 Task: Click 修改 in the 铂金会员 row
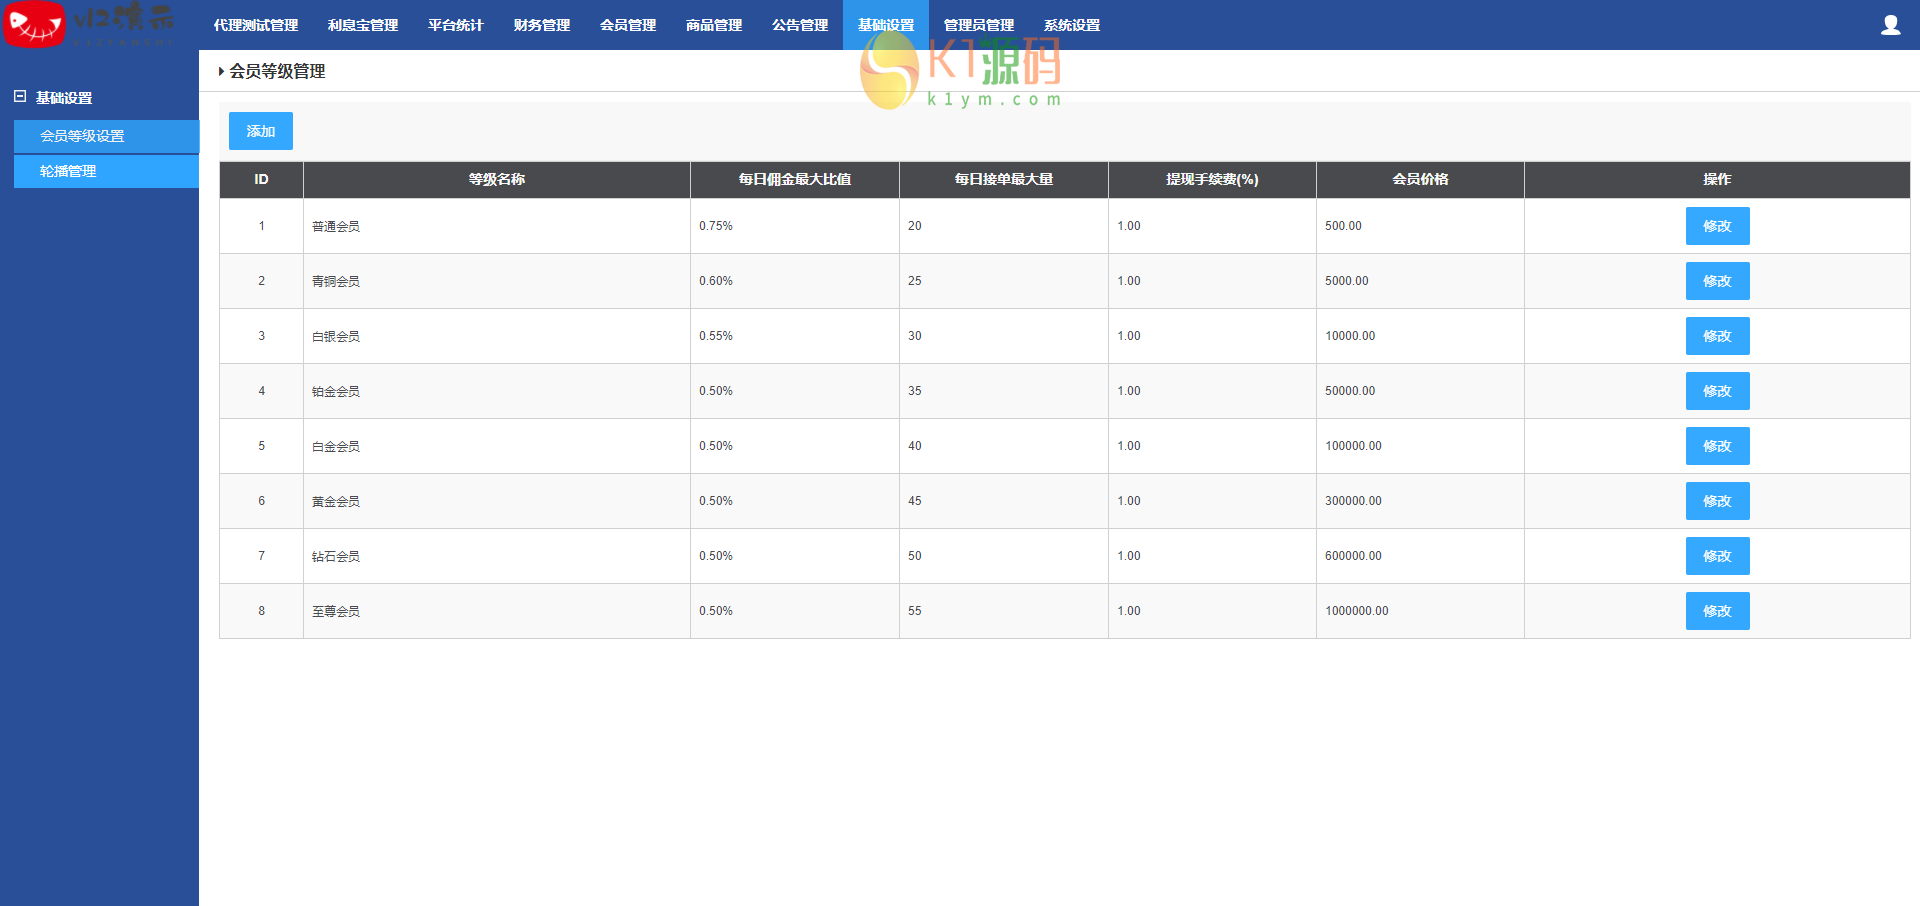(1717, 391)
